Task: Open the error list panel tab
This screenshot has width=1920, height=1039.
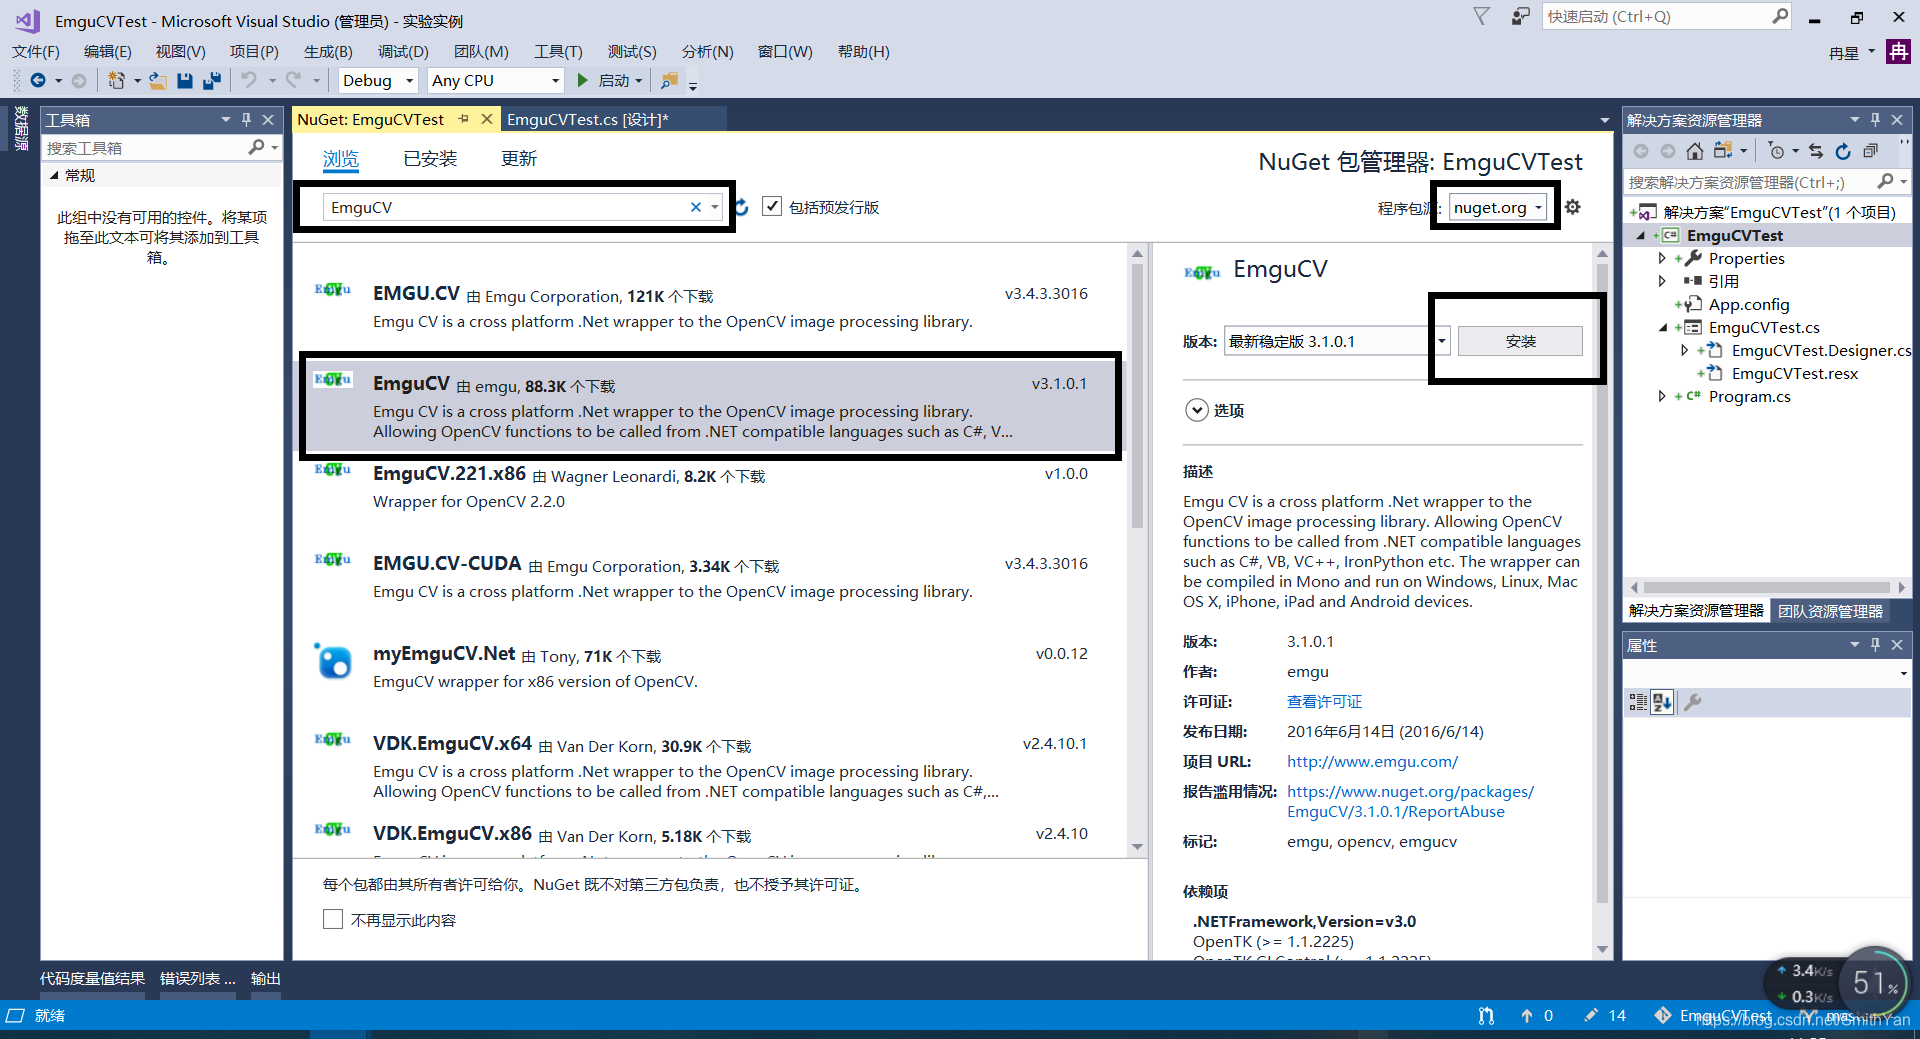Action: 198,979
